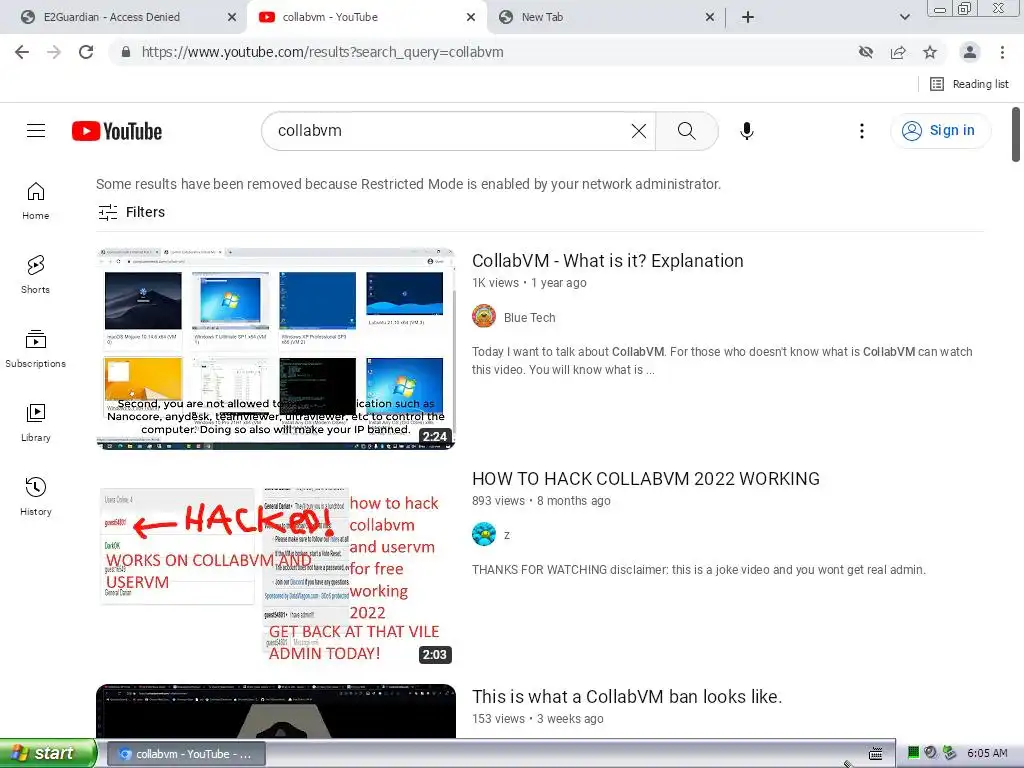Open the YouTube hamburger guide menu
The height and width of the screenshot is (768, 1024).
36,131
